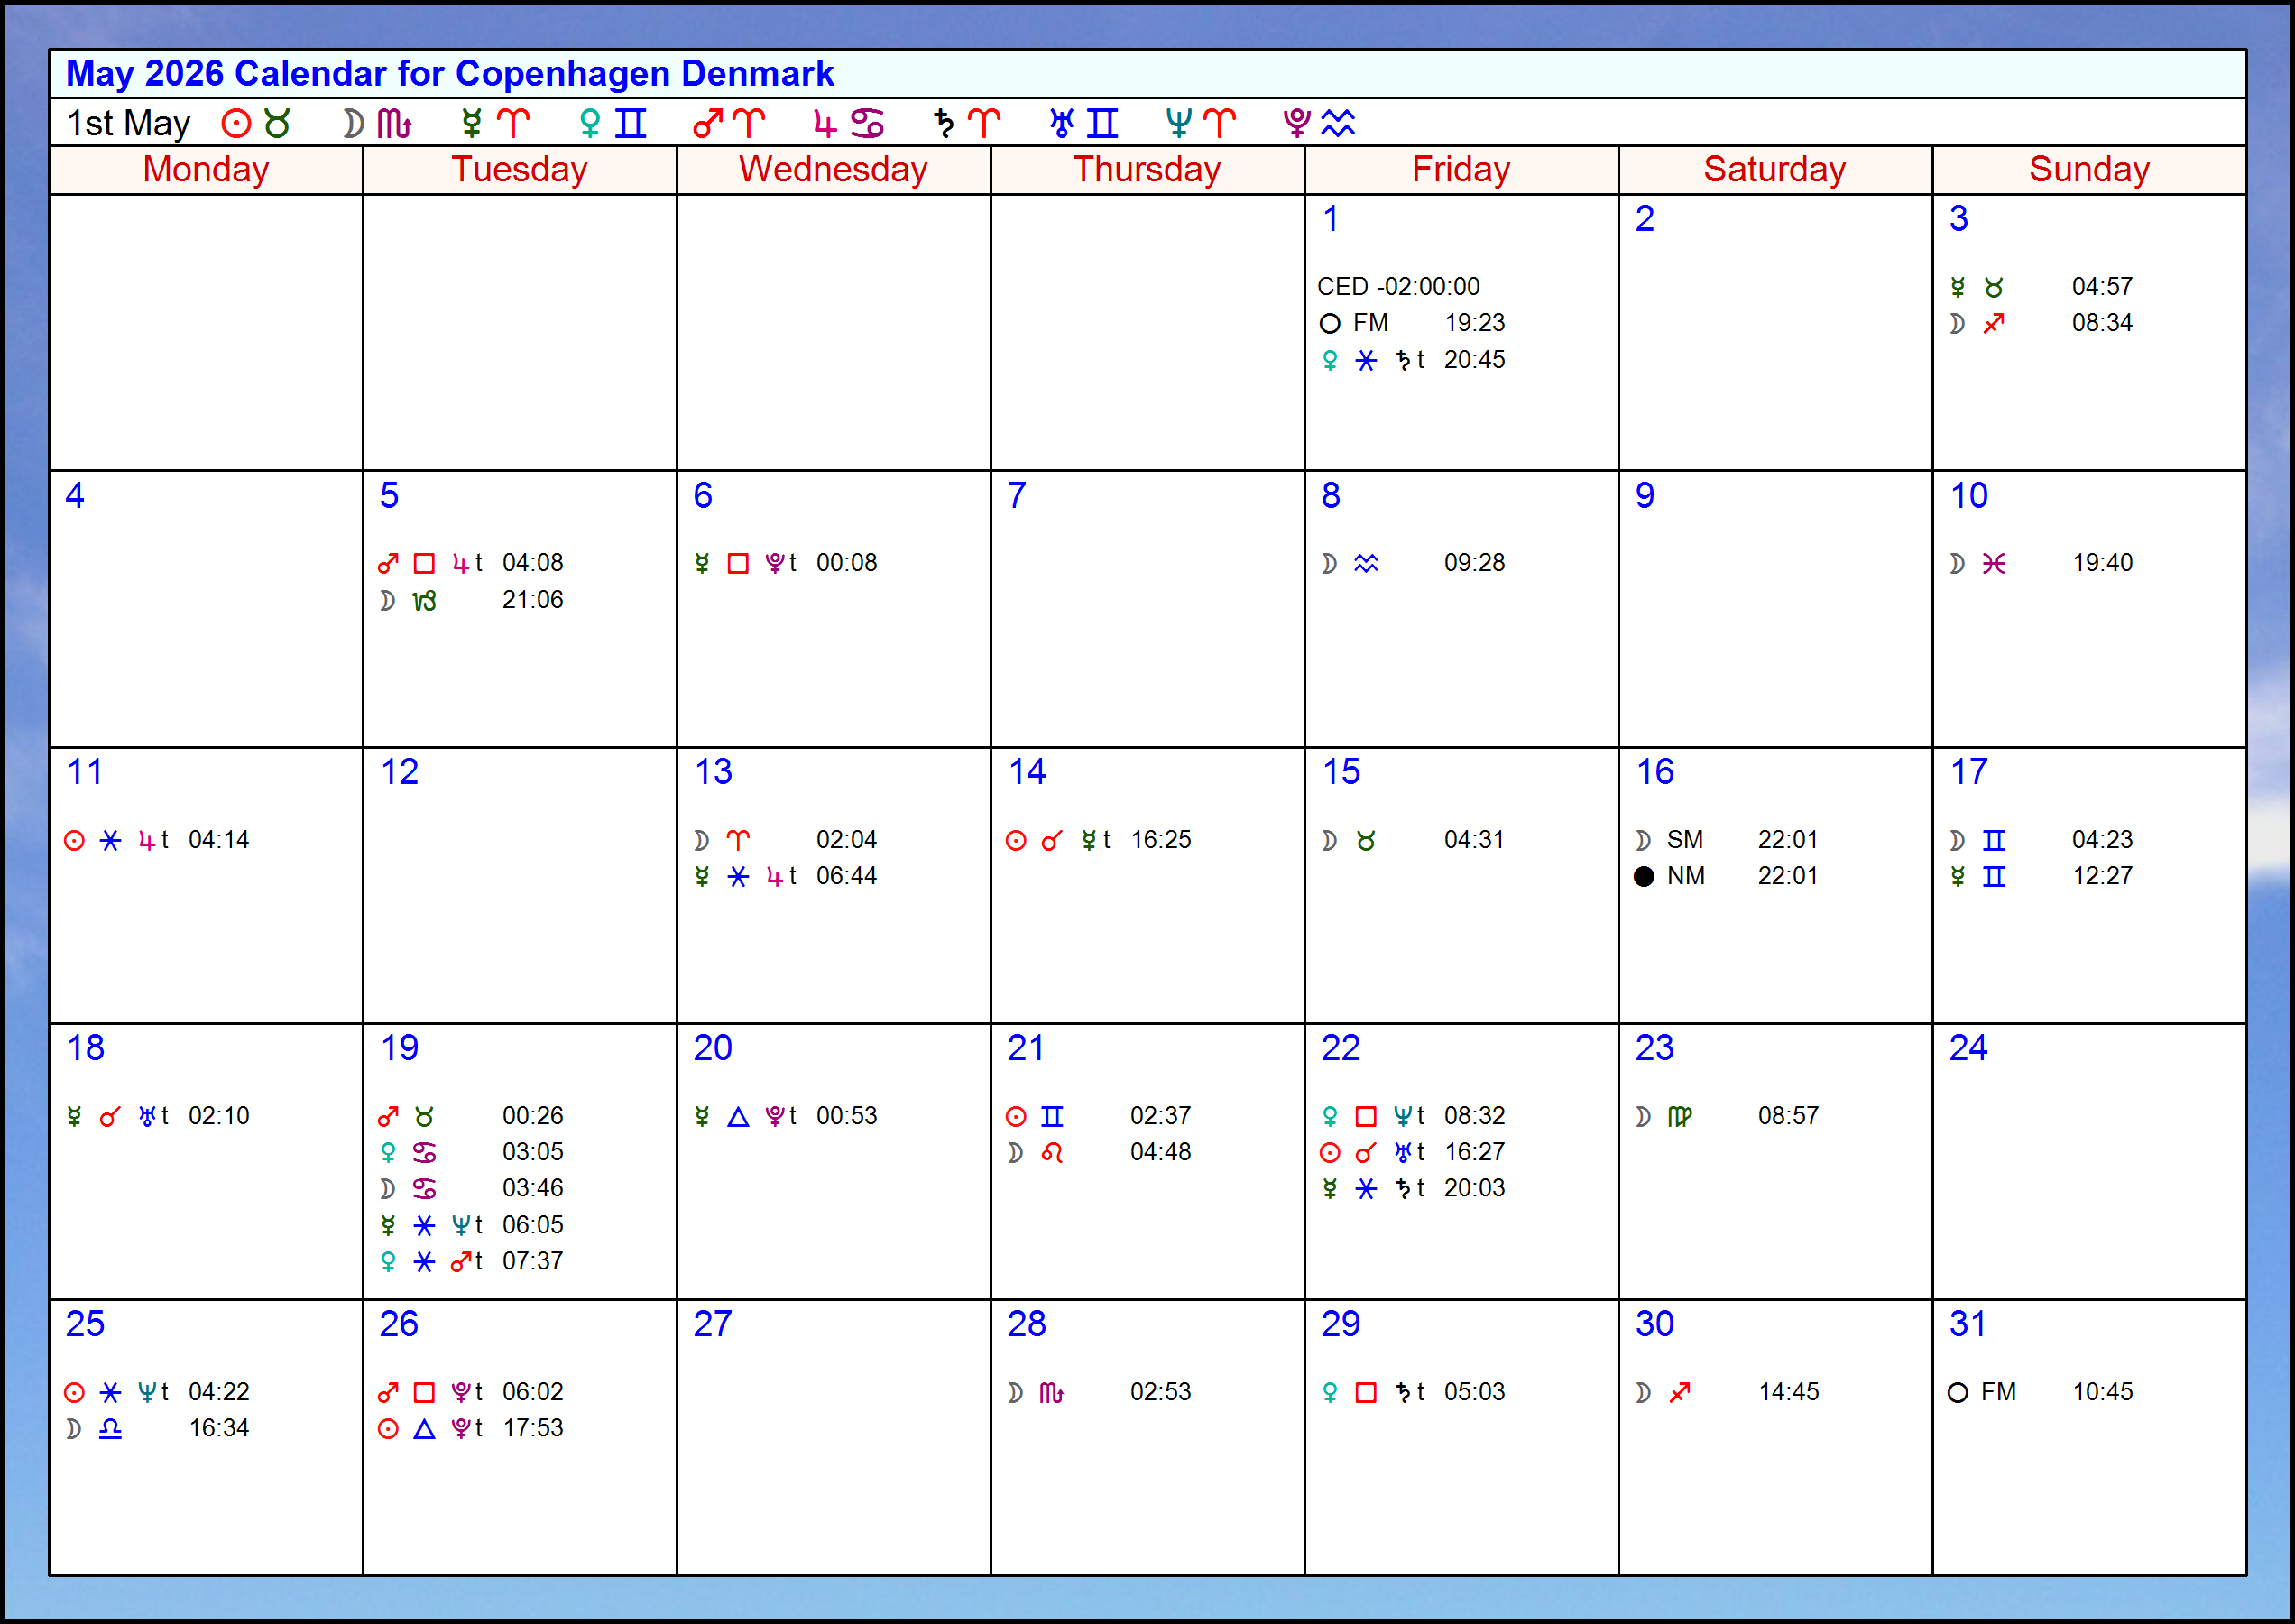Click the Leo symbol on May 21
Viewport: 2295px width, 1624px height.
pyautogui.click(x=1051, y=1153)
